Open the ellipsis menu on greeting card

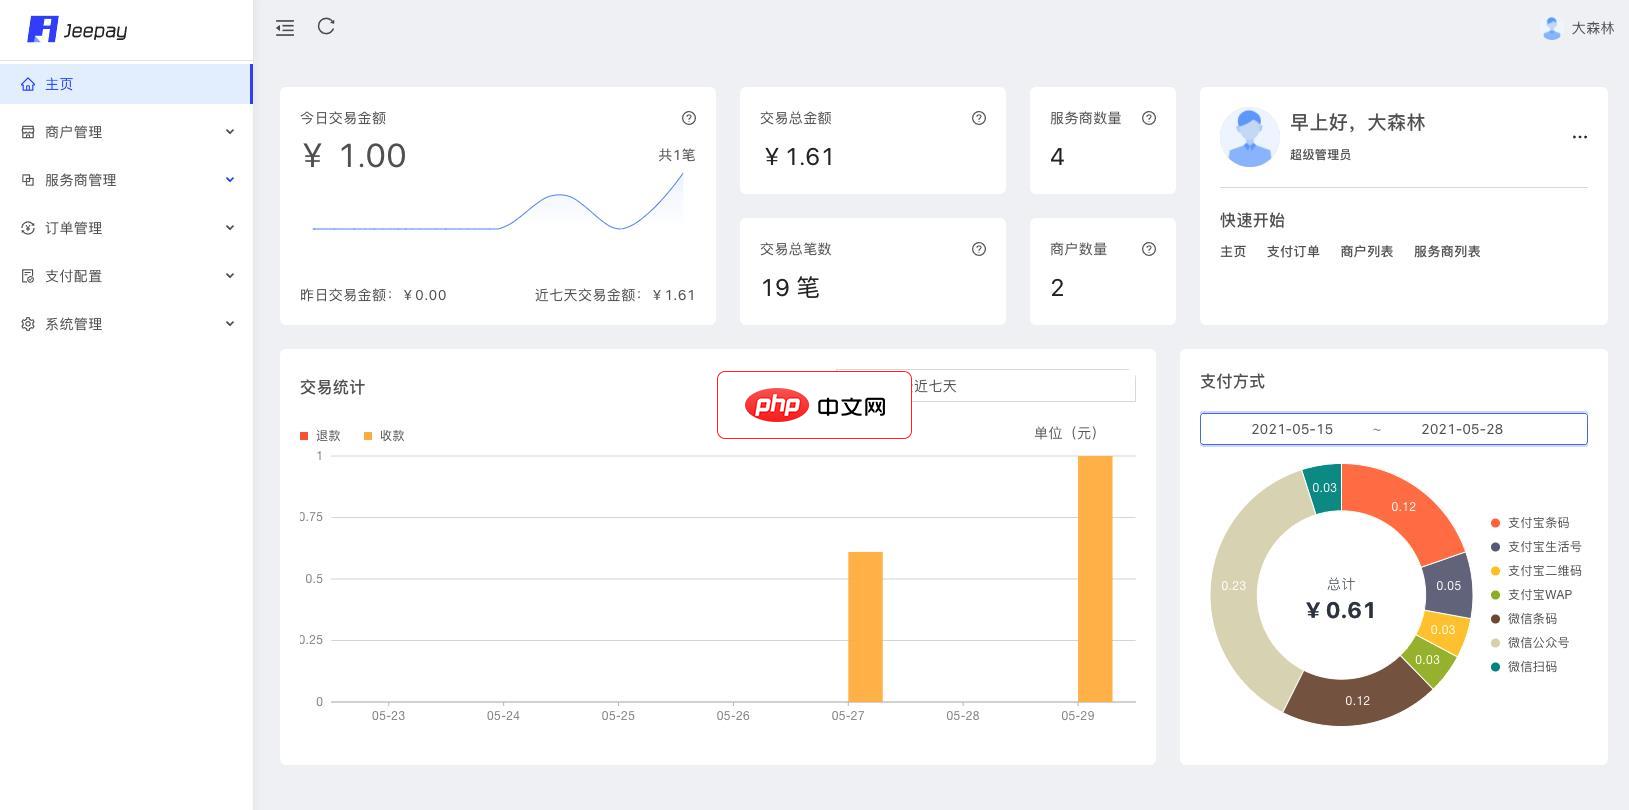pos(1580,137)
